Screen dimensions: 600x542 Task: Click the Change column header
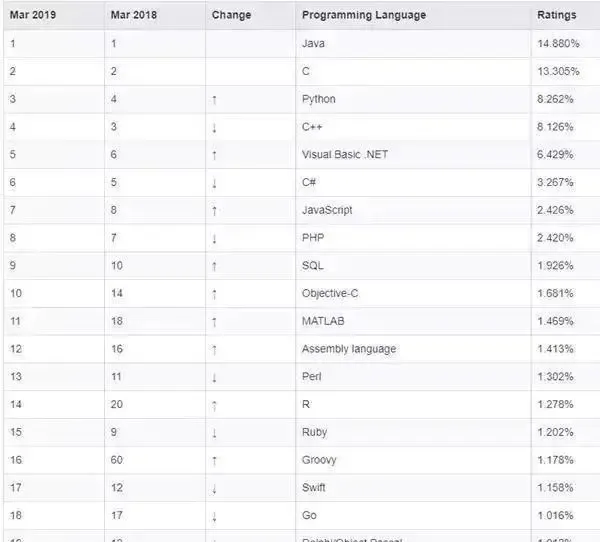(x=231, y=16)
